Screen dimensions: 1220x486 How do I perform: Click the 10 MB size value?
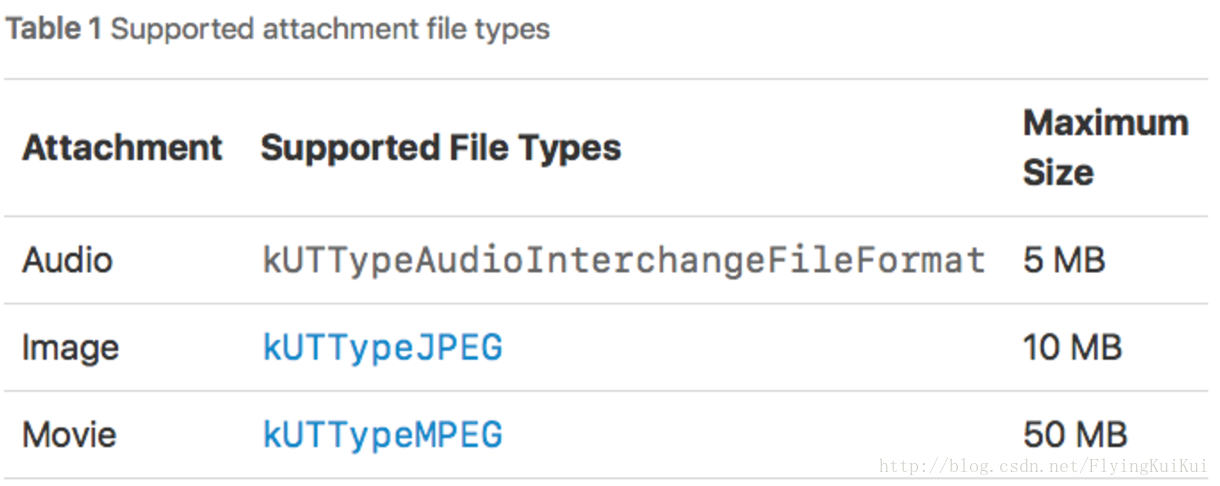(1072, 348)
